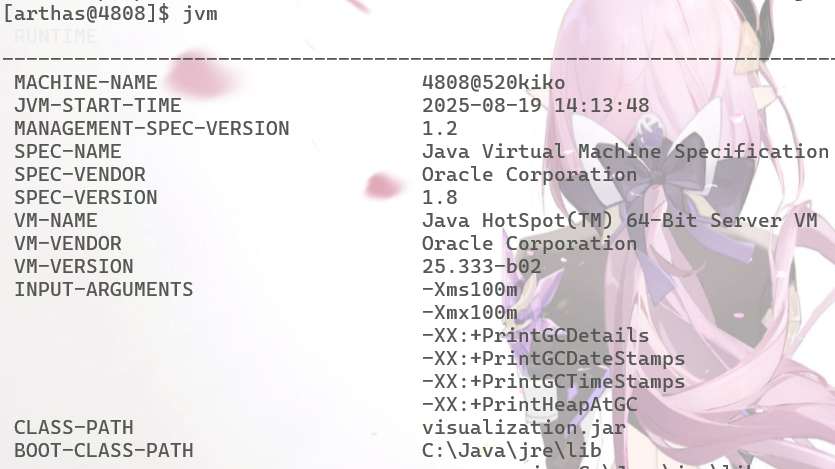Click the timestamp 2025-08-19 14:13:48
The width and height of the screenshot is (835, 469).
coord(536,105)
